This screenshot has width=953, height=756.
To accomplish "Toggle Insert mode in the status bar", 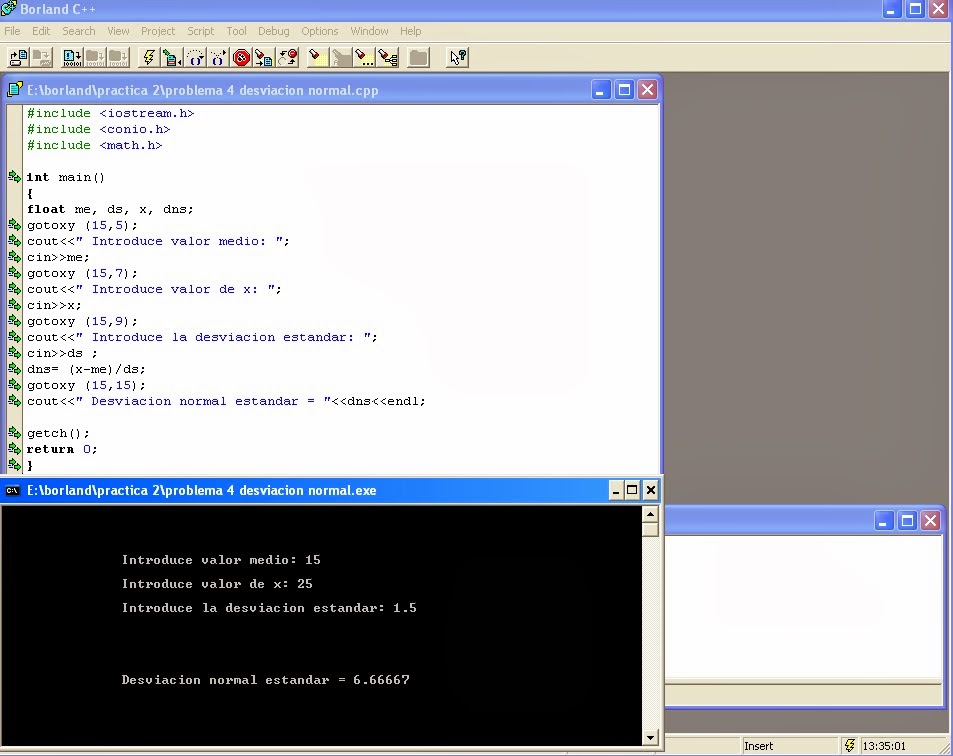I will (758, 745).
